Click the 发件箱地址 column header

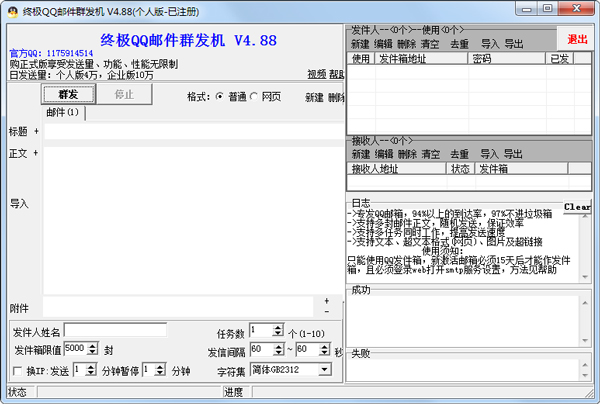[x=421, y=59]
